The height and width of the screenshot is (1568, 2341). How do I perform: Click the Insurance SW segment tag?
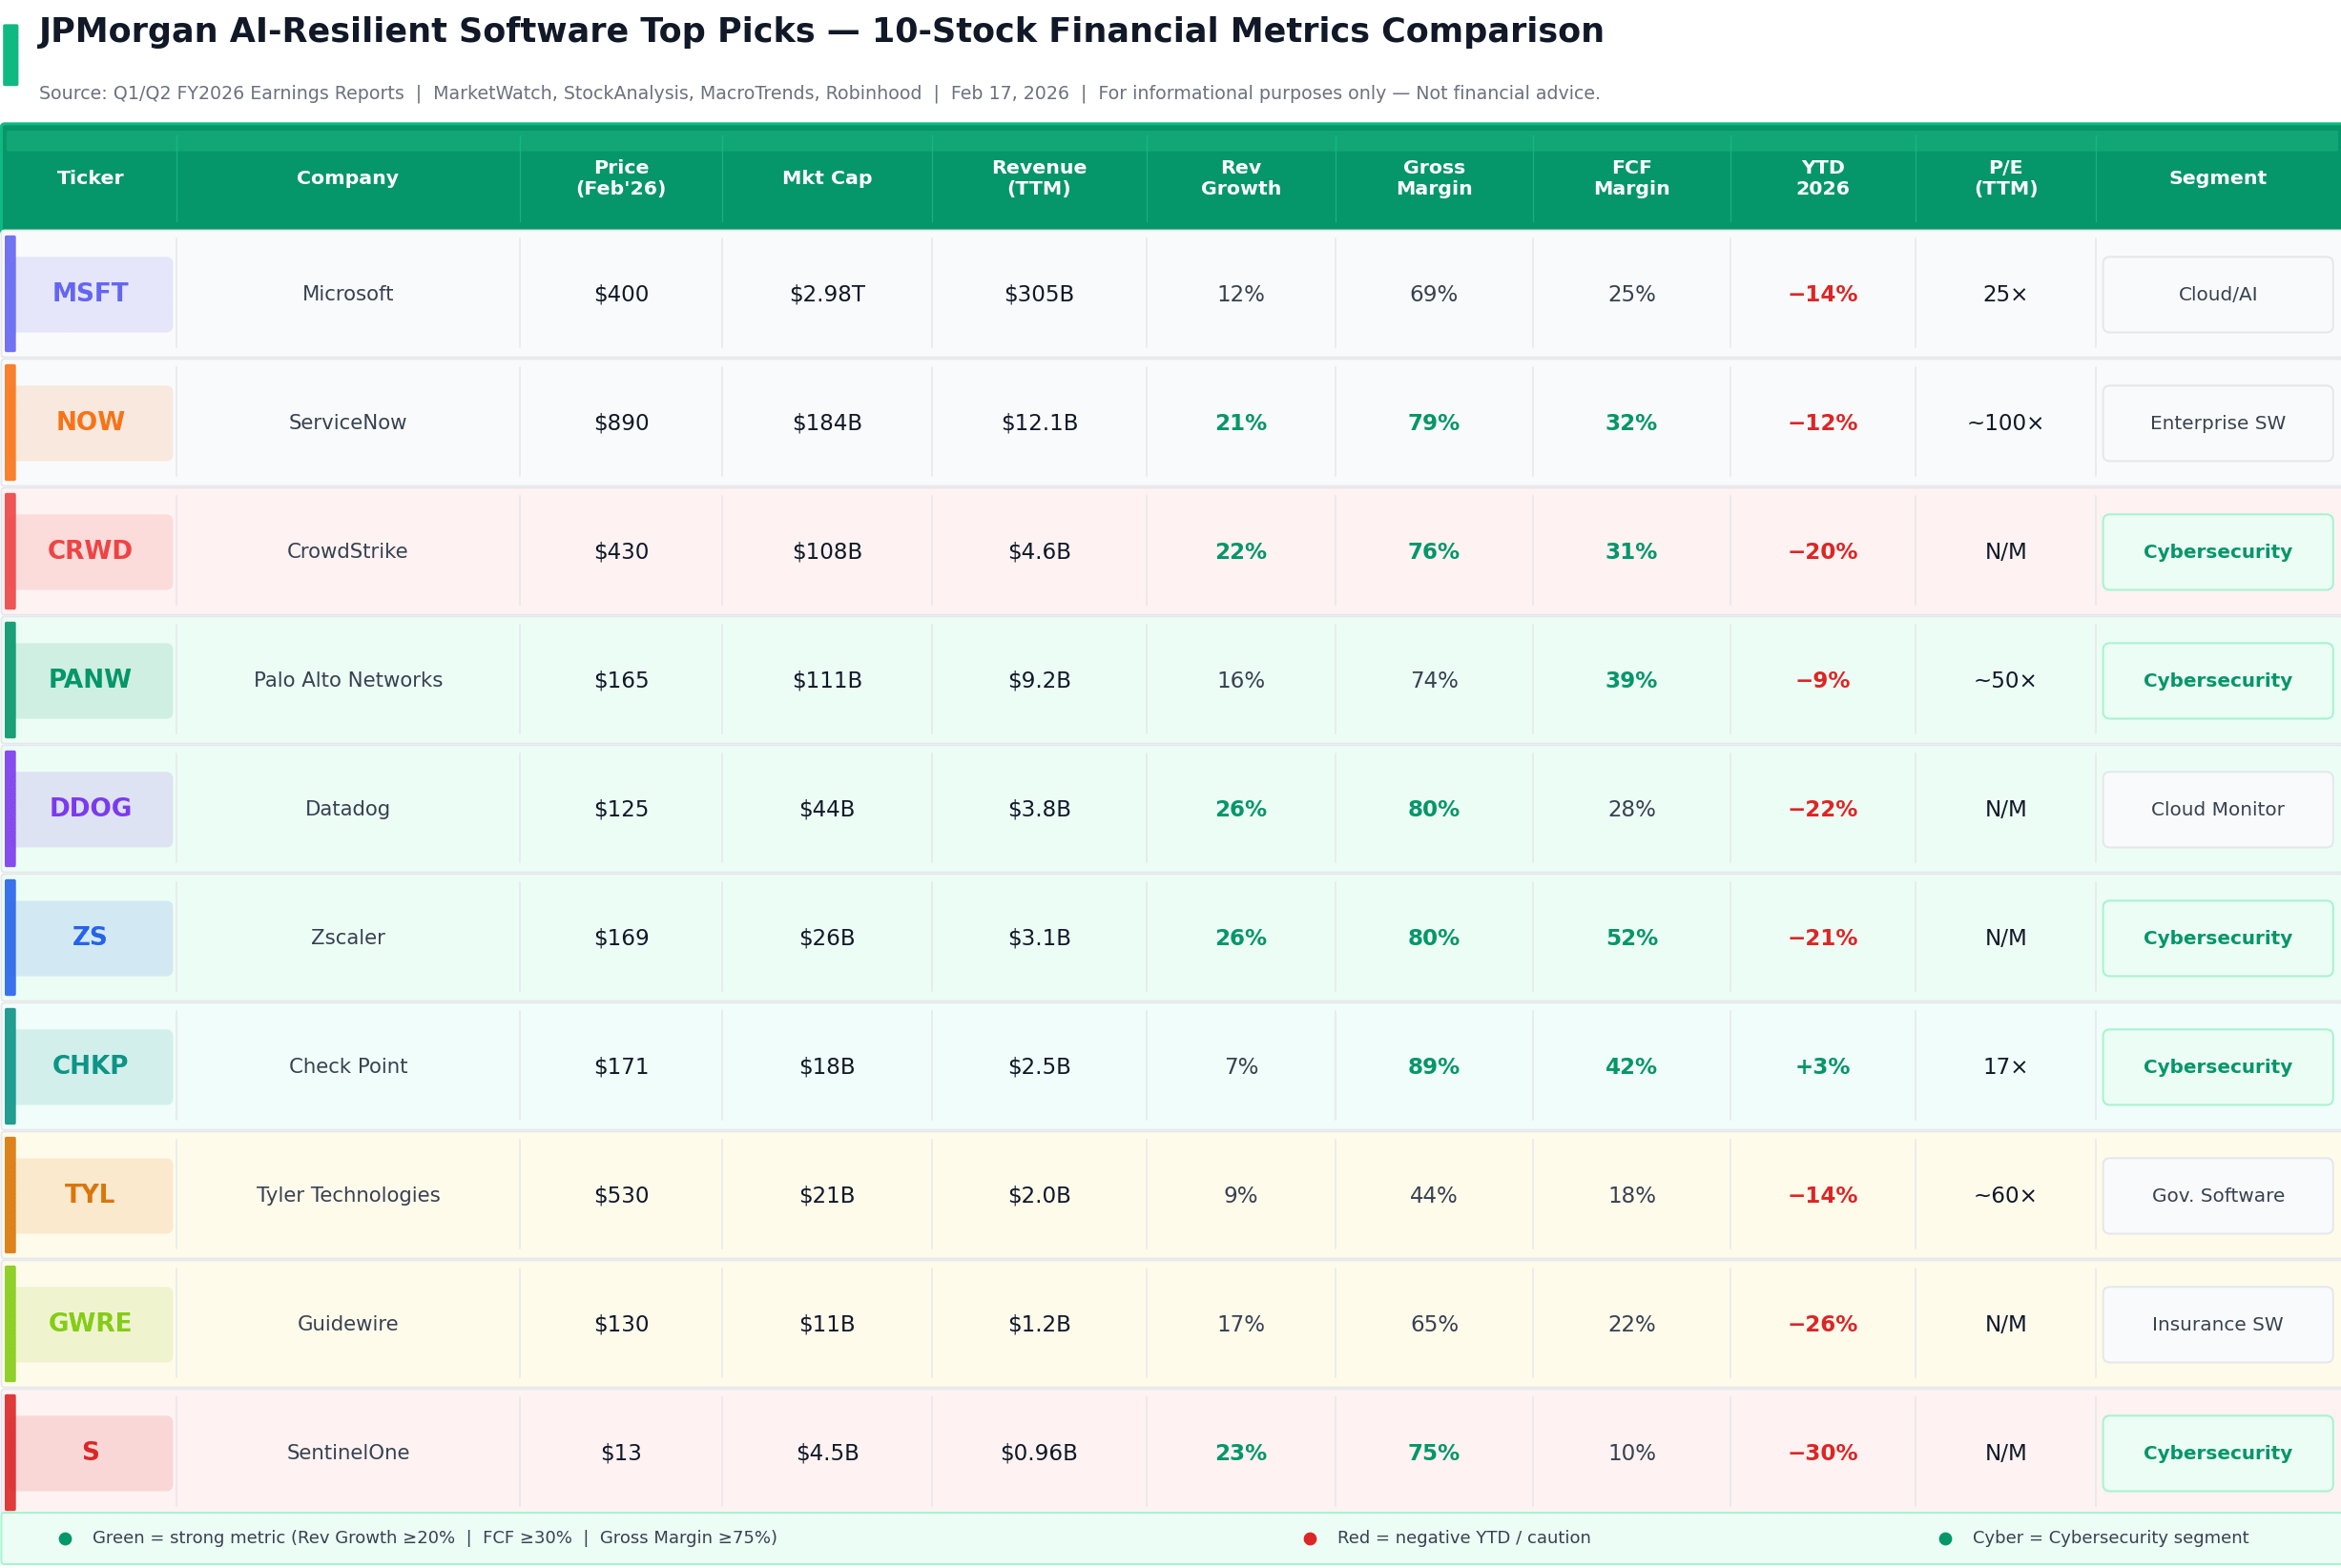click(2217, 1325)
